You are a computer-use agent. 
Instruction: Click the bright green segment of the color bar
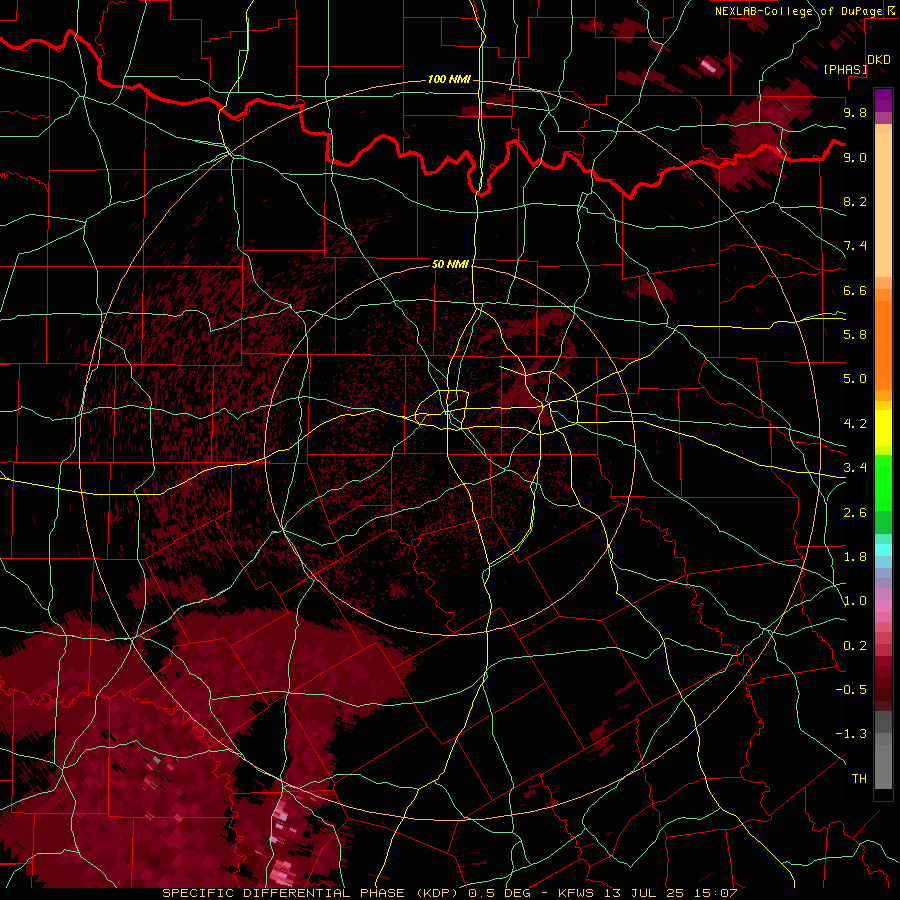coord(883,483)
